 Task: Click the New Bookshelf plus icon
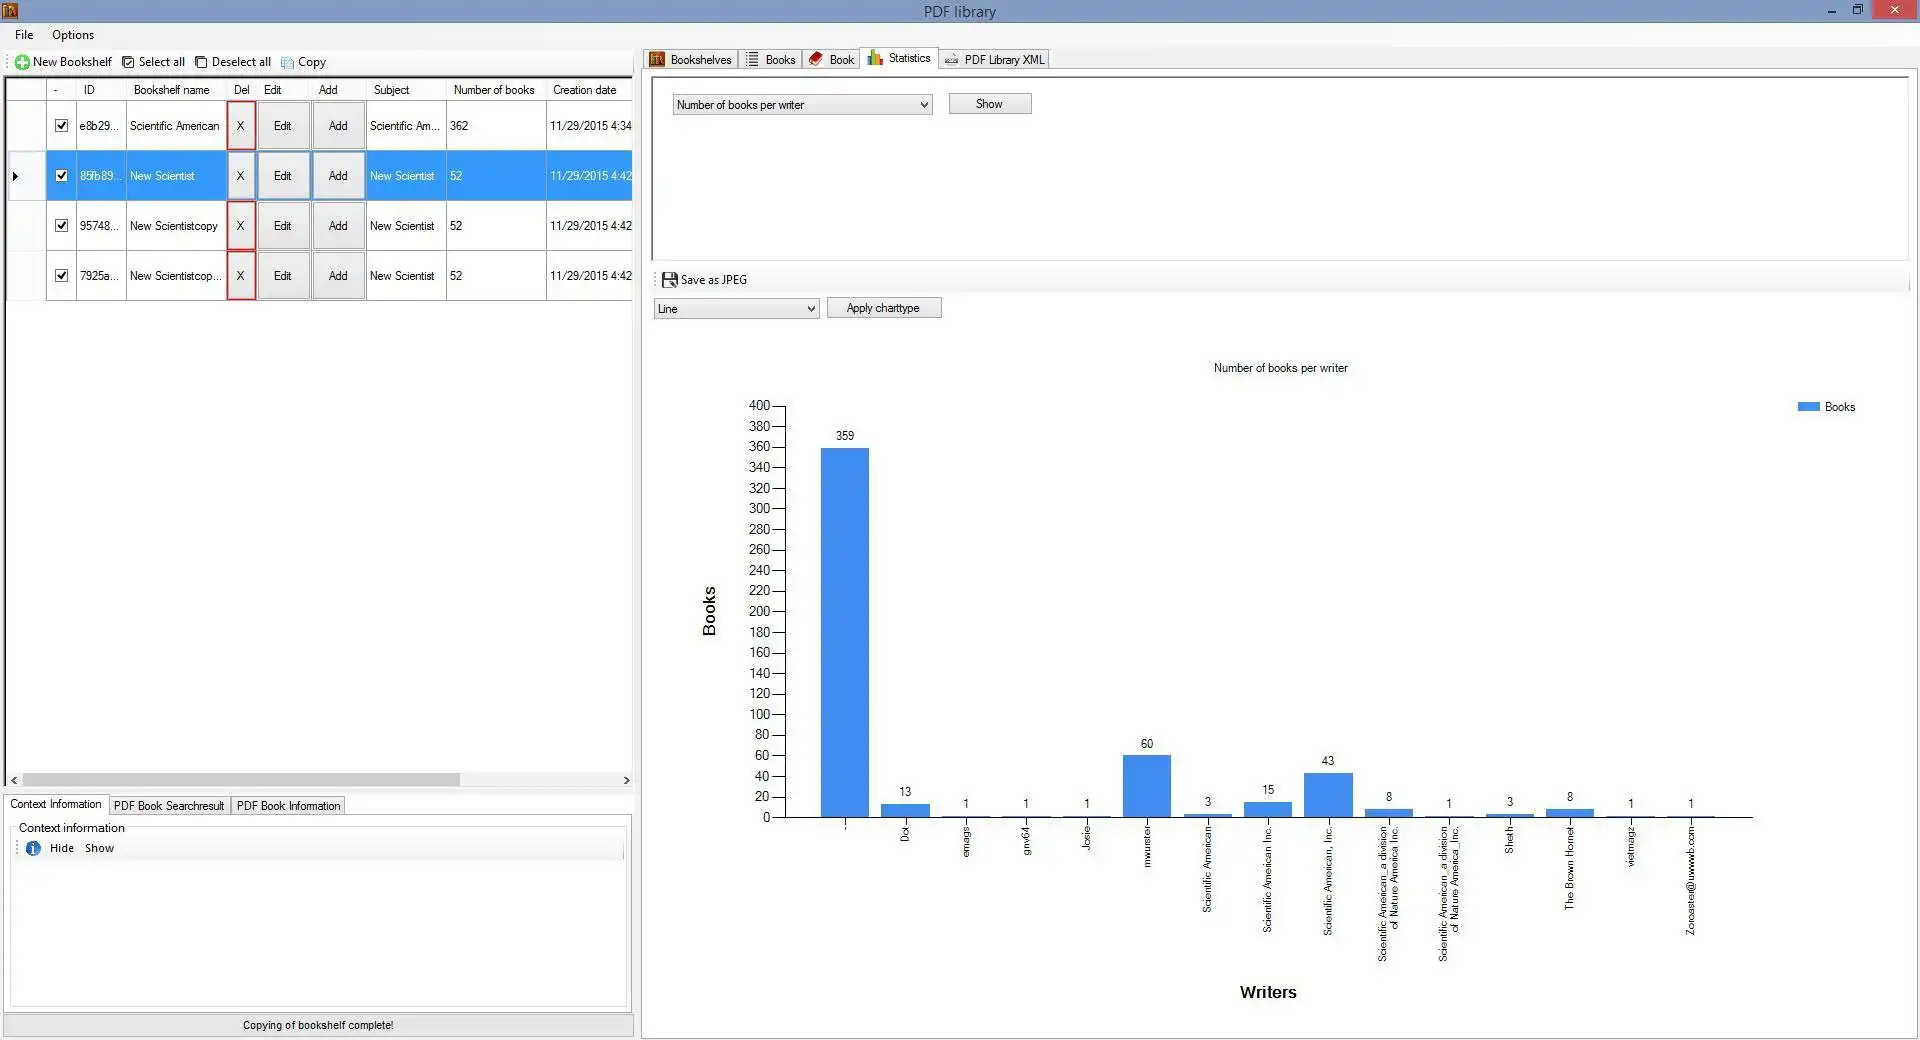pos(22,62)
